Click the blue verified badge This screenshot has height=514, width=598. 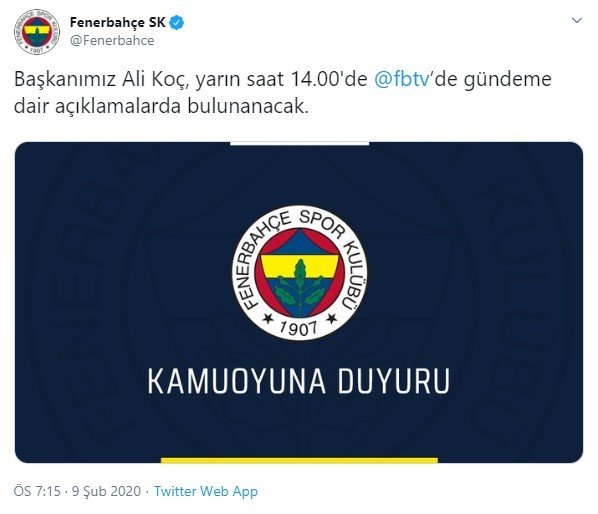point(176,22)
